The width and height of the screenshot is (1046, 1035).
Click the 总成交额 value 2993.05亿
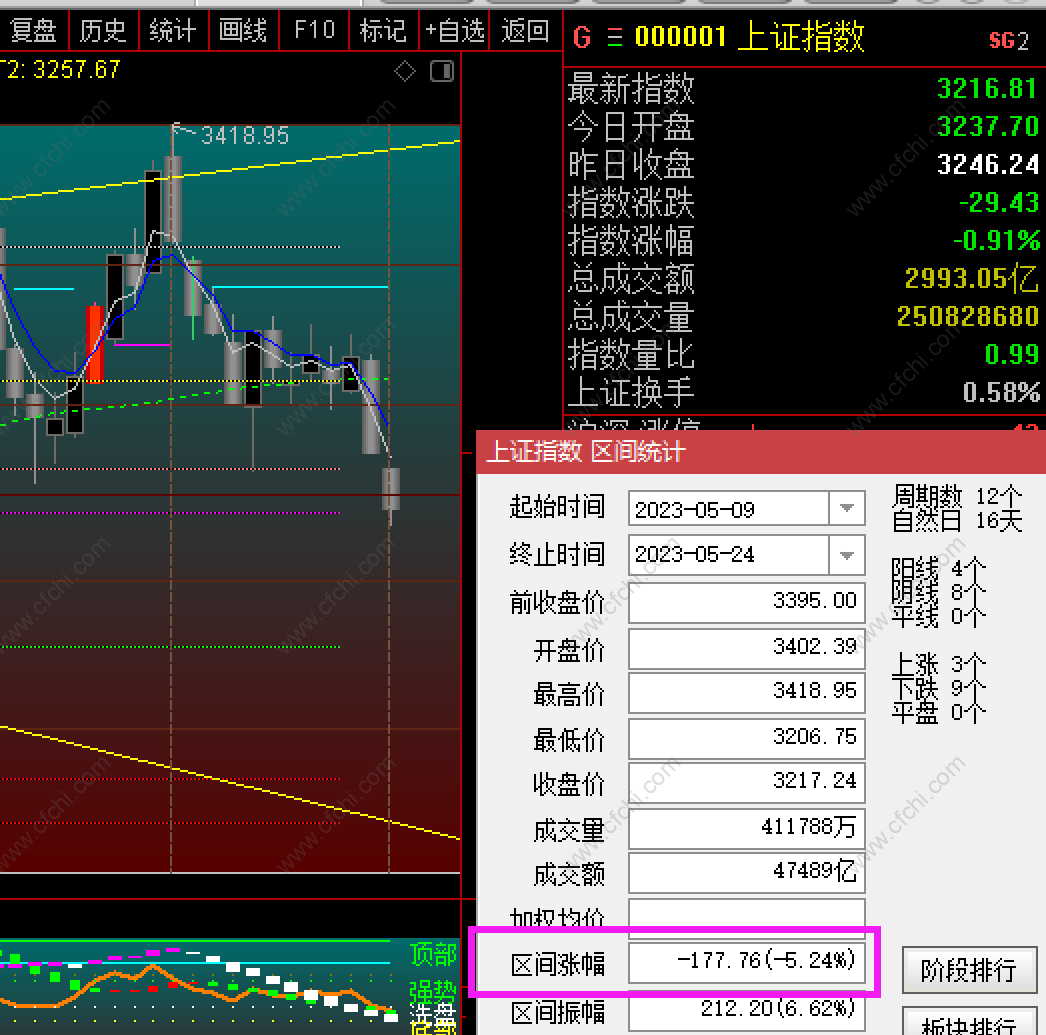[x=971, y=279]
